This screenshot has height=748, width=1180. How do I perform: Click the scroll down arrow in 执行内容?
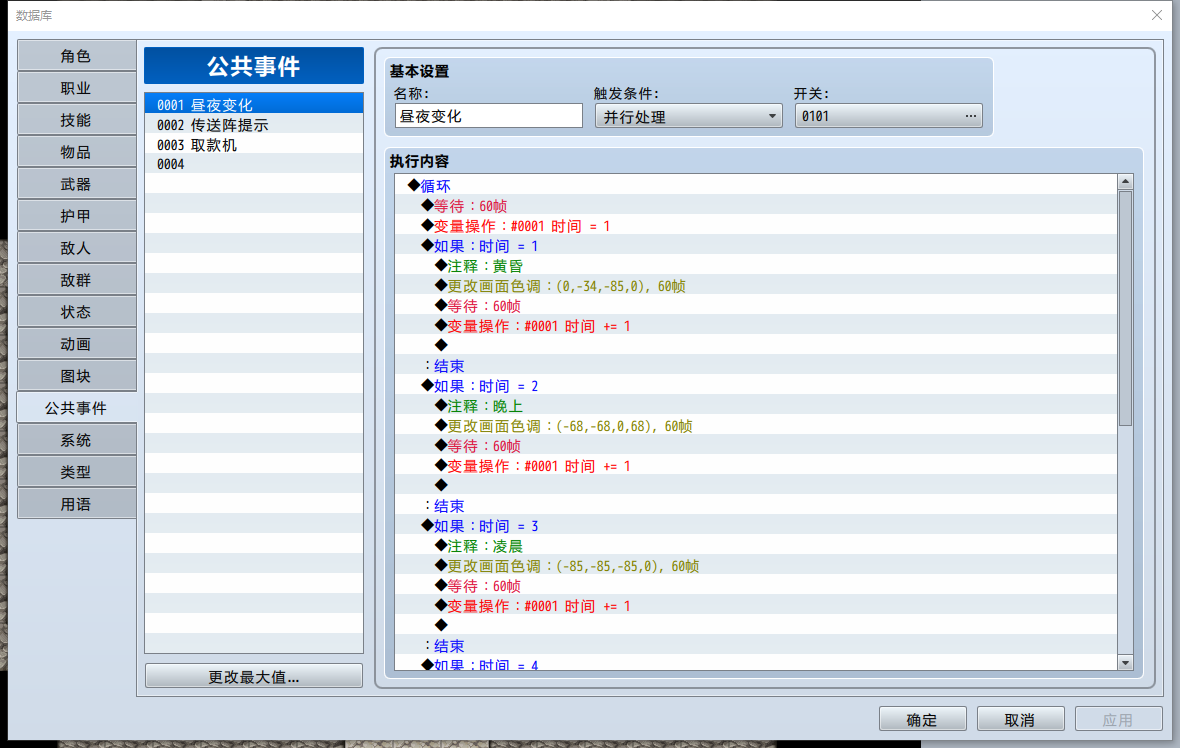pyautogui.click(x=1126, y=663)
